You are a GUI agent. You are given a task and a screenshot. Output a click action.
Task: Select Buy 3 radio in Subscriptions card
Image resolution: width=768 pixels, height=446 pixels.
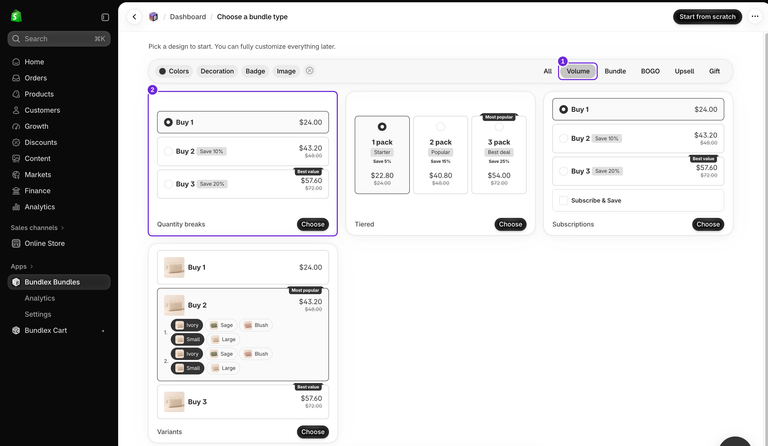563,171
